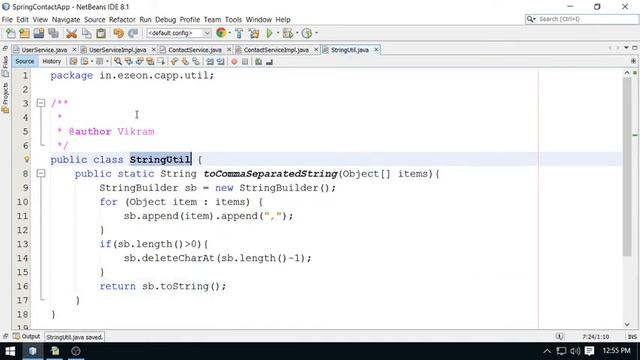Click the New File toolbar icon
Image resolution: width=640 pixels, height=360 pixels.
coord(11,33)
